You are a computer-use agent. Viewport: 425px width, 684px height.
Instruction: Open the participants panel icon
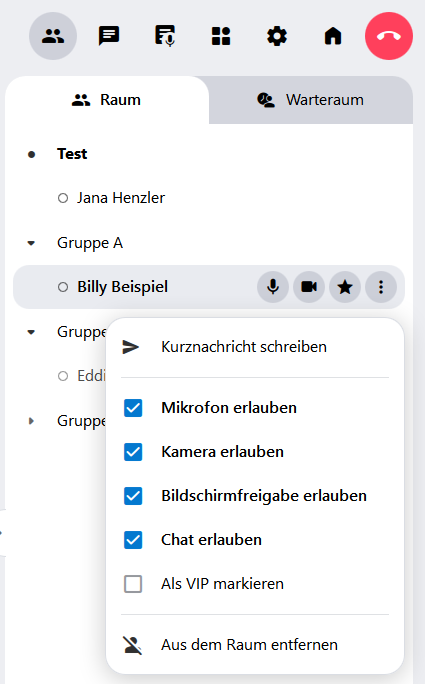tap(53, 36)
